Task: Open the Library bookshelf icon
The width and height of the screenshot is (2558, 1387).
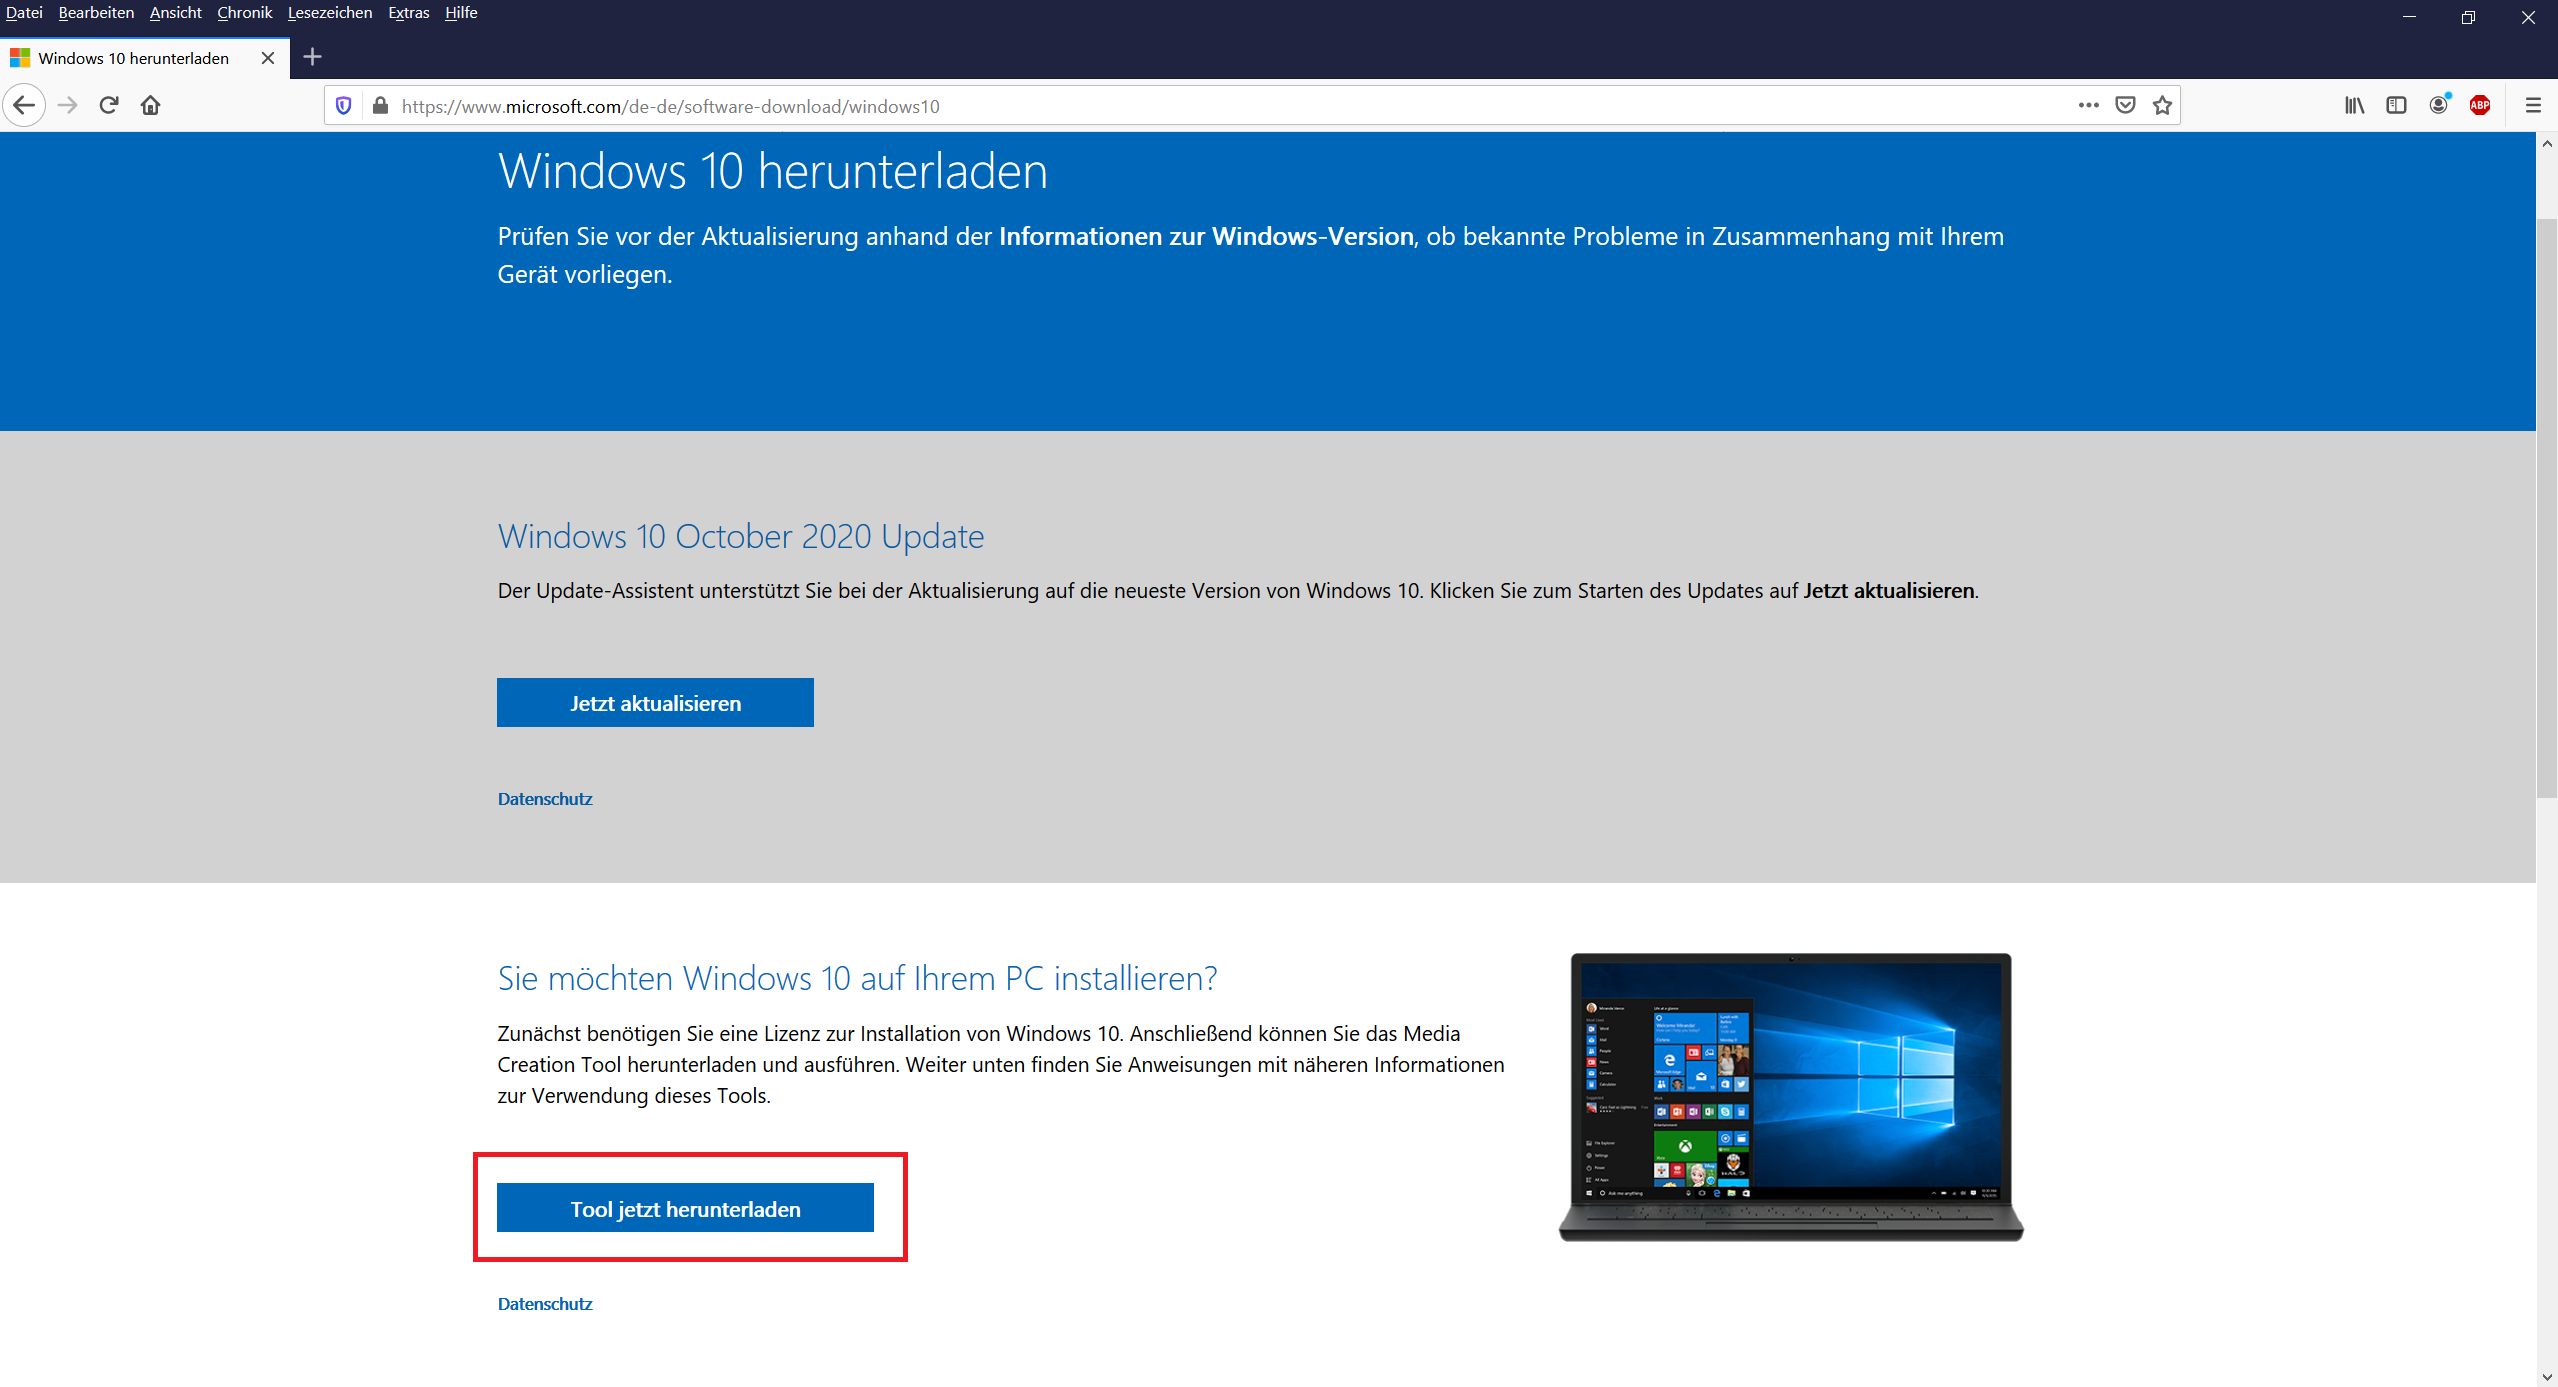Action: tap(2355, 105)
